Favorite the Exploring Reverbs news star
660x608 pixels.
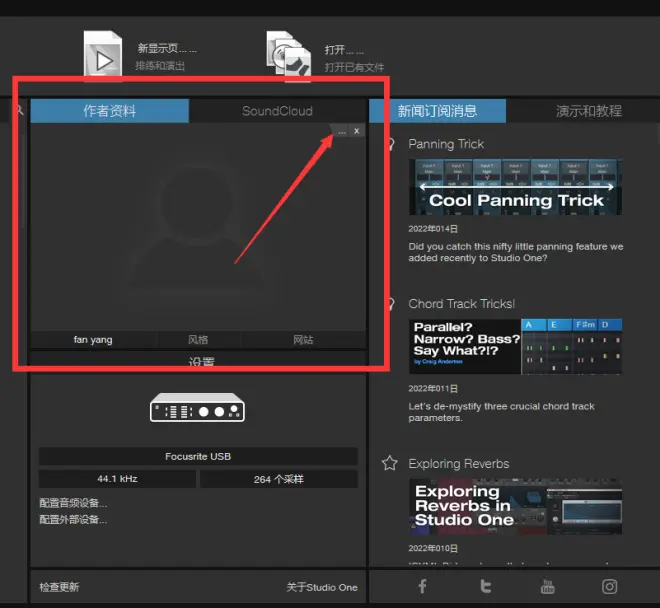click(390, 463)
